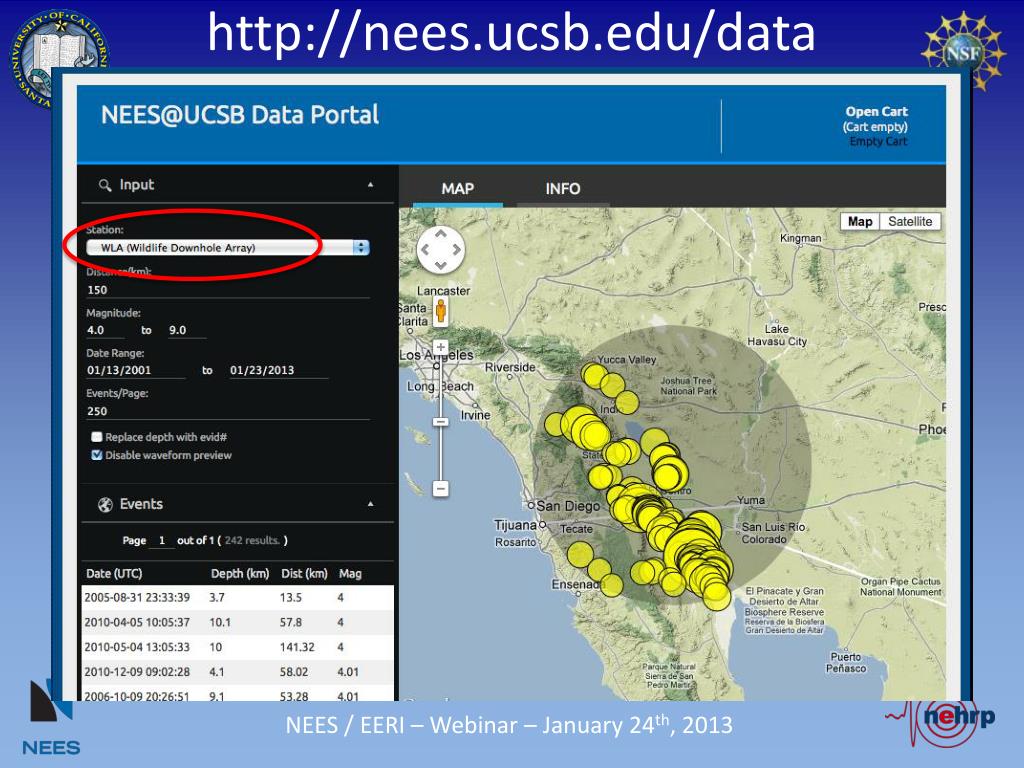Screen dimensions: 1024x768
Task: Click Events/Page field showing 250
Action: [x=228, y=411]
